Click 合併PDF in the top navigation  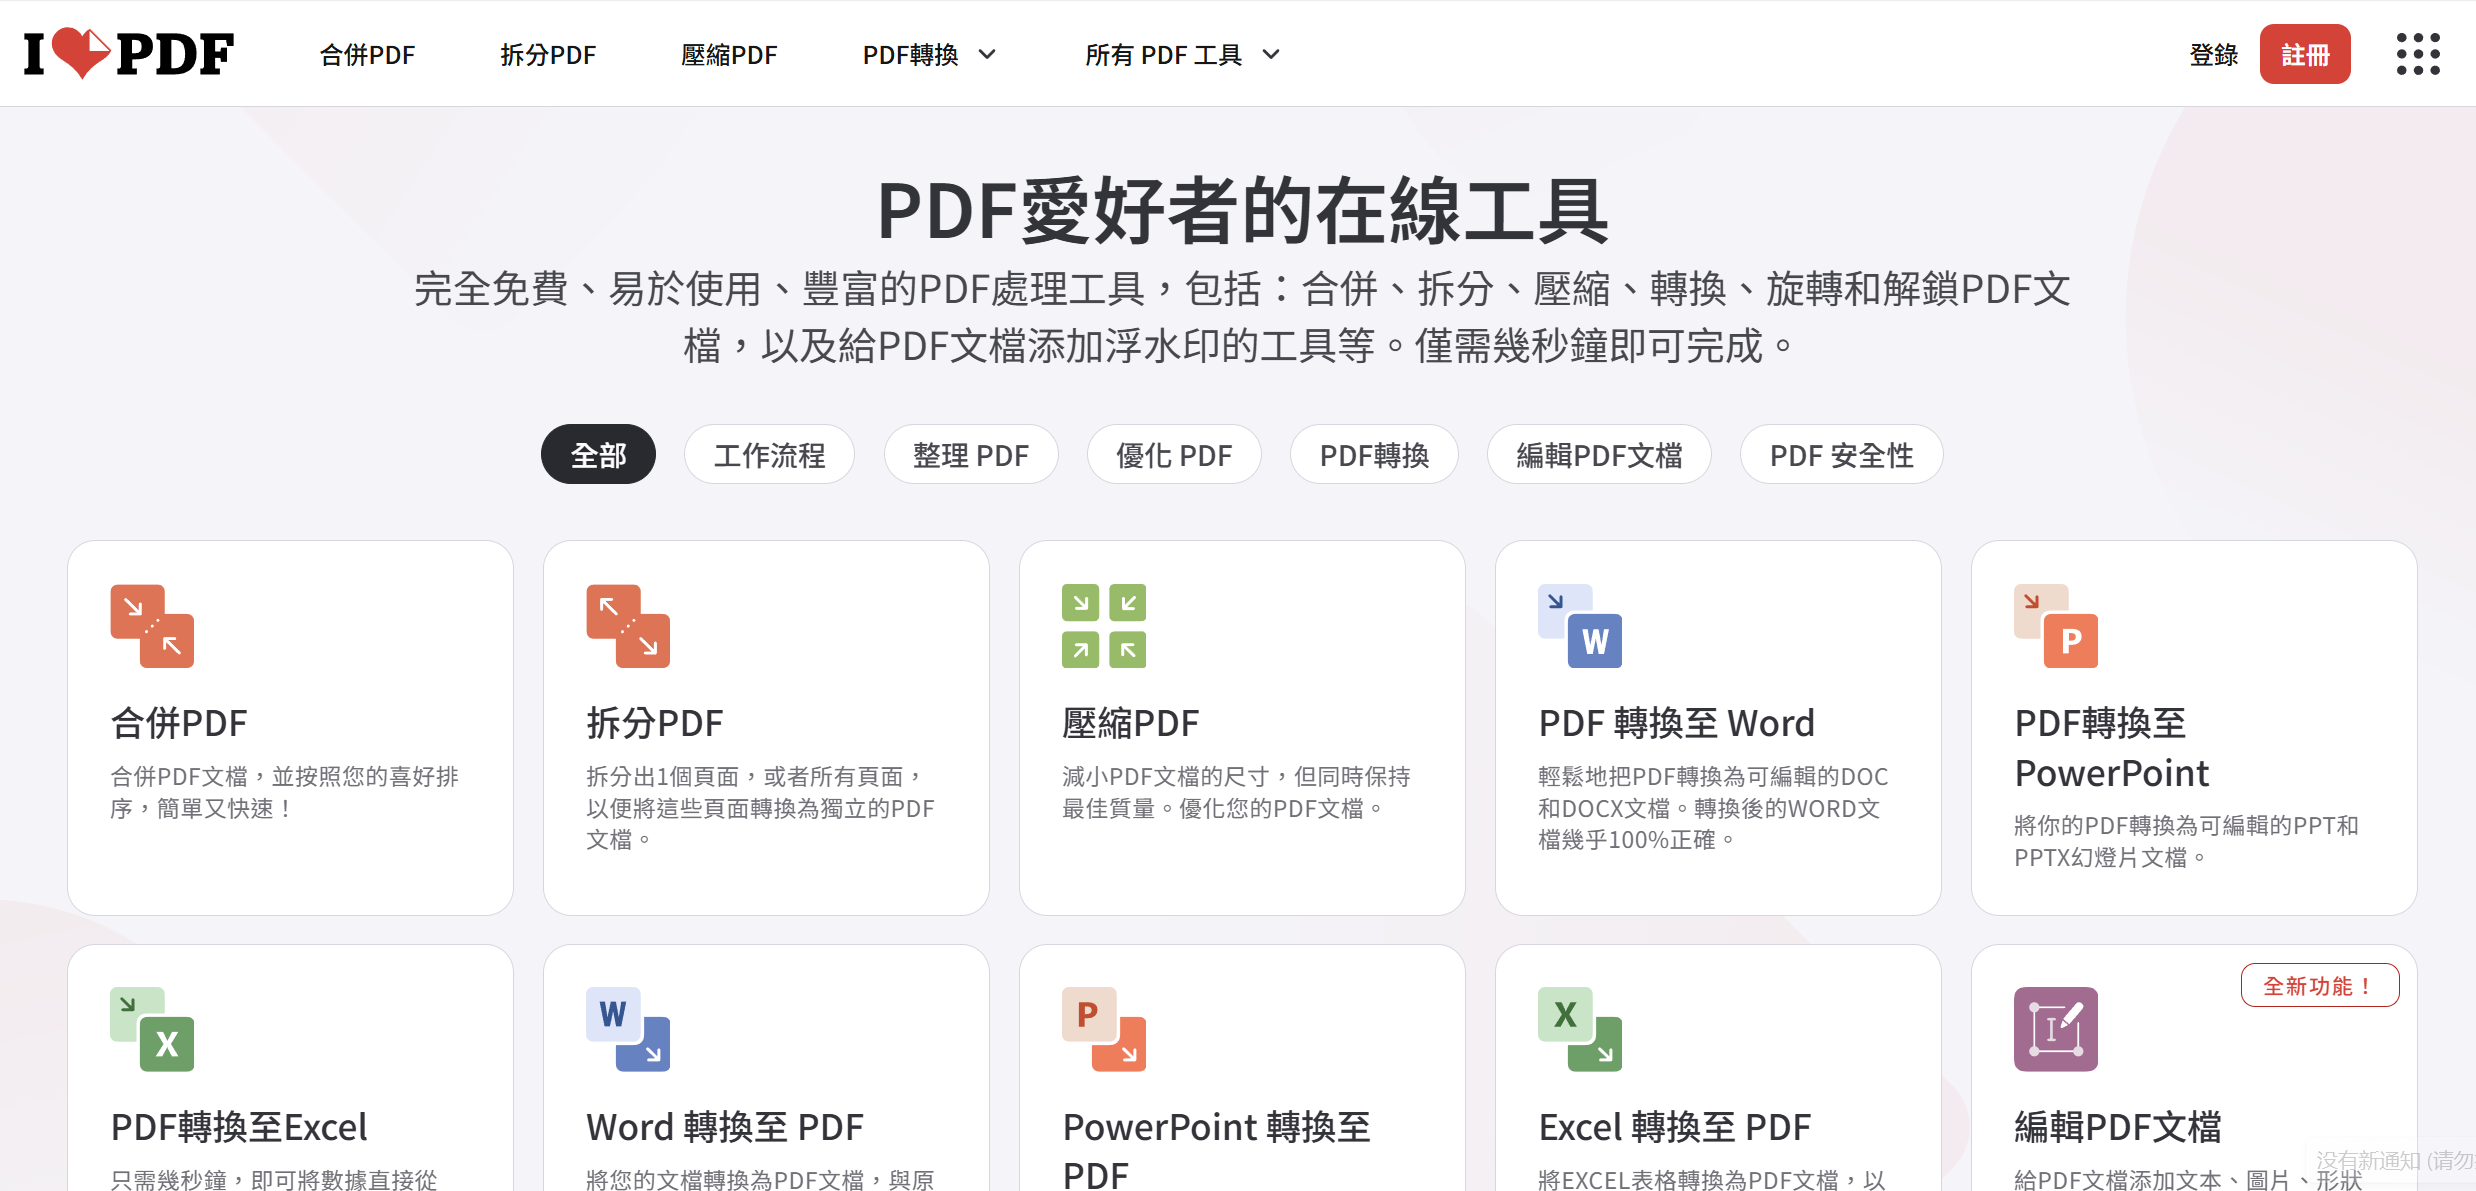pos(367,55)
